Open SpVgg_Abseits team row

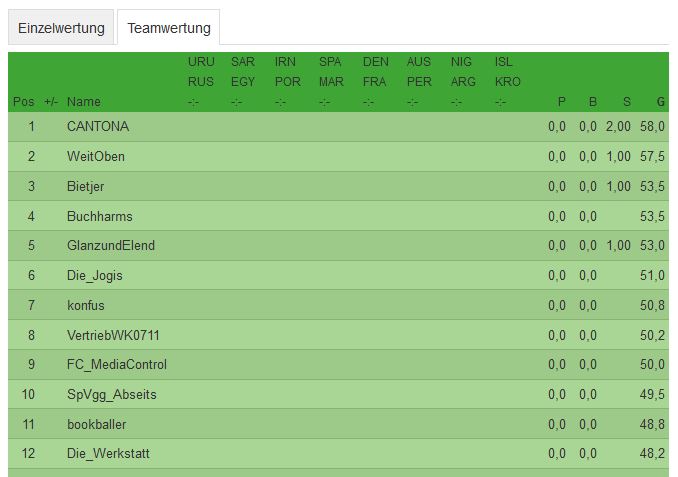112,394
